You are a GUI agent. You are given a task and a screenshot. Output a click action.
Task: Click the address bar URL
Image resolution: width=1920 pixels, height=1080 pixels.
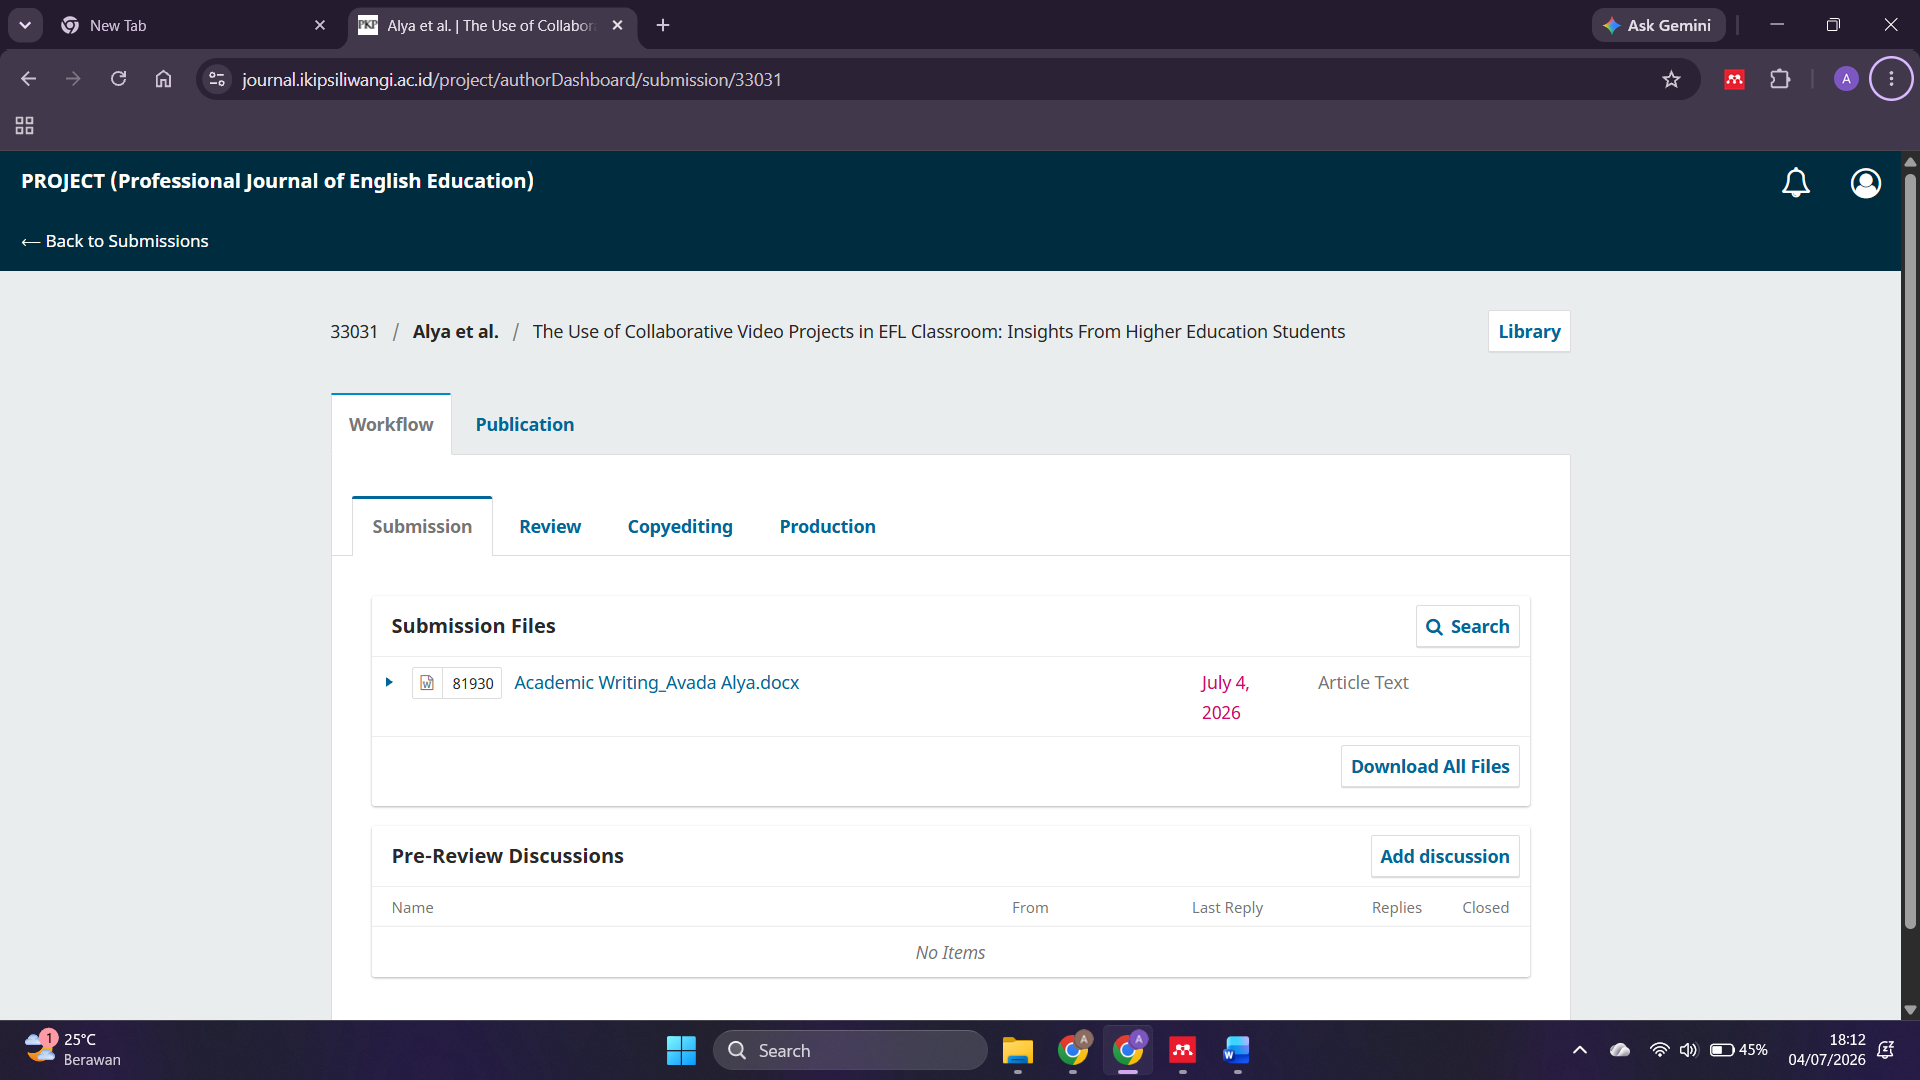pyautogui.click(x=512, y=79)
